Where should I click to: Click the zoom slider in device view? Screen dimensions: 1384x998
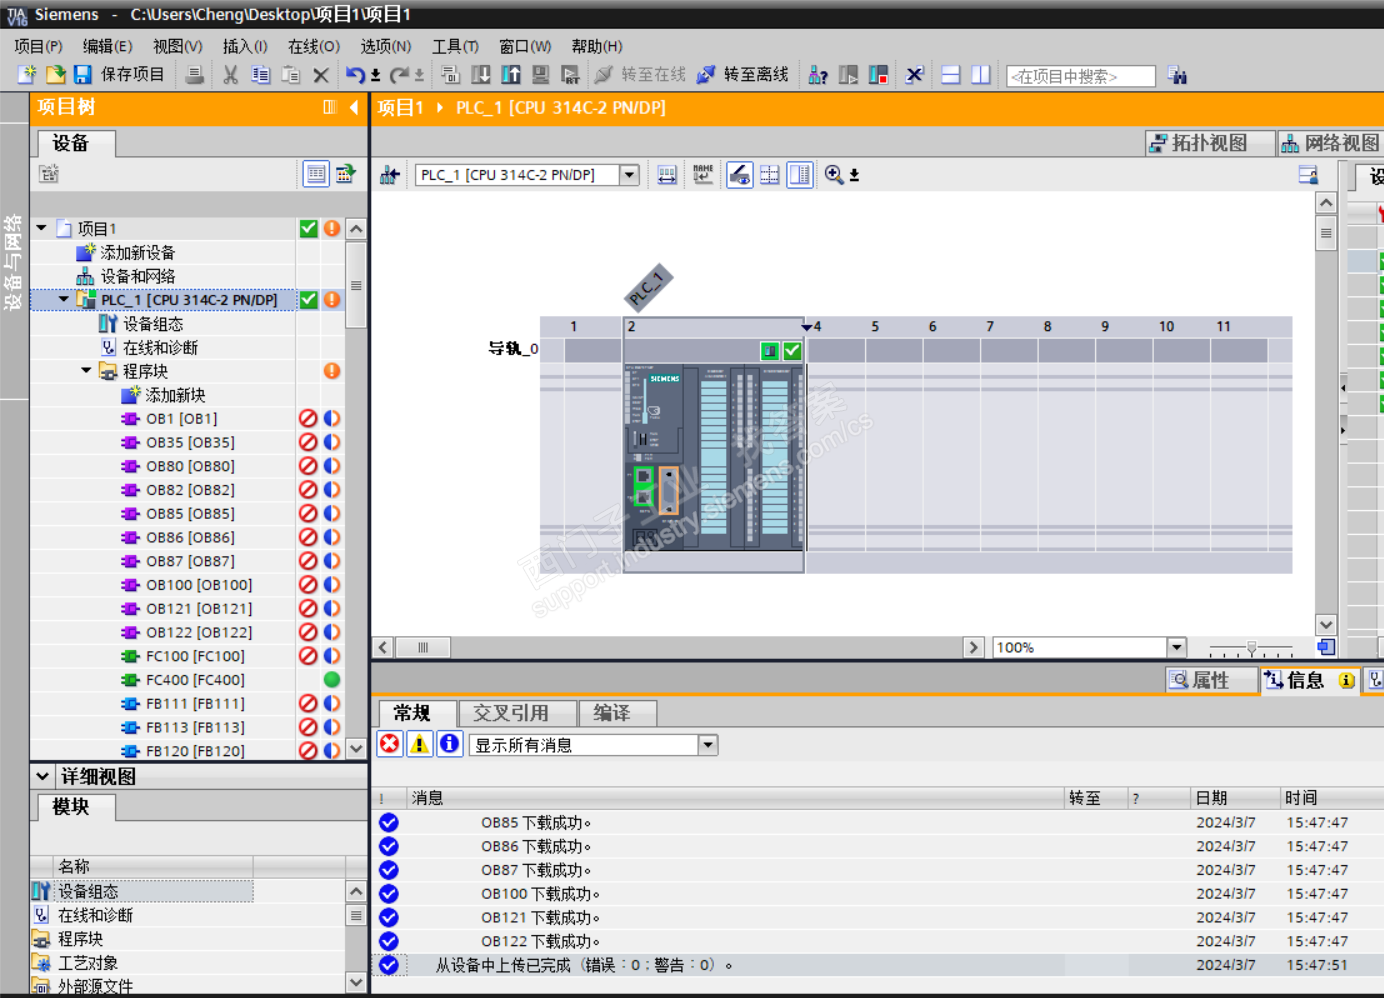[x=1251, y=648]
